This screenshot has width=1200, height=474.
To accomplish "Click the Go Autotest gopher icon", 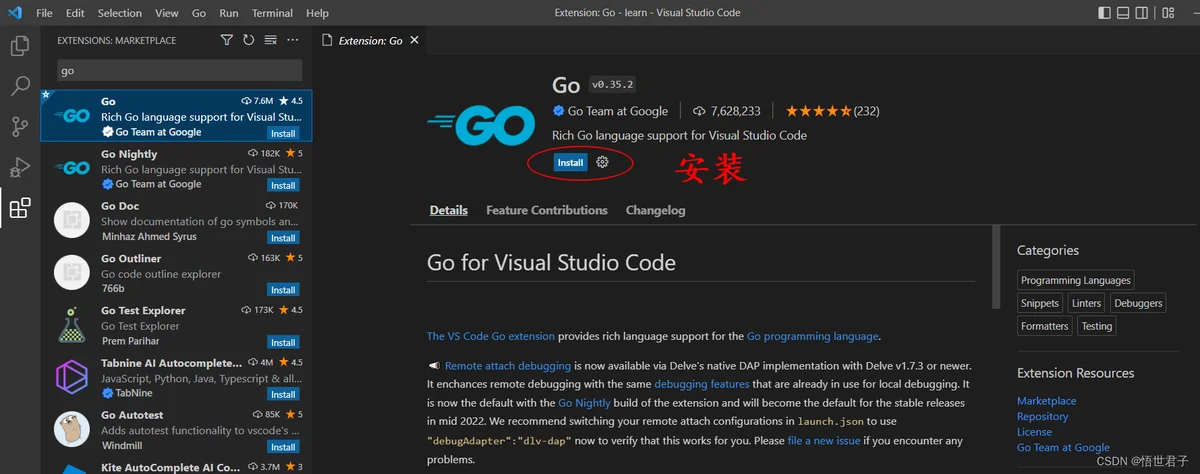I will [71, 429].
